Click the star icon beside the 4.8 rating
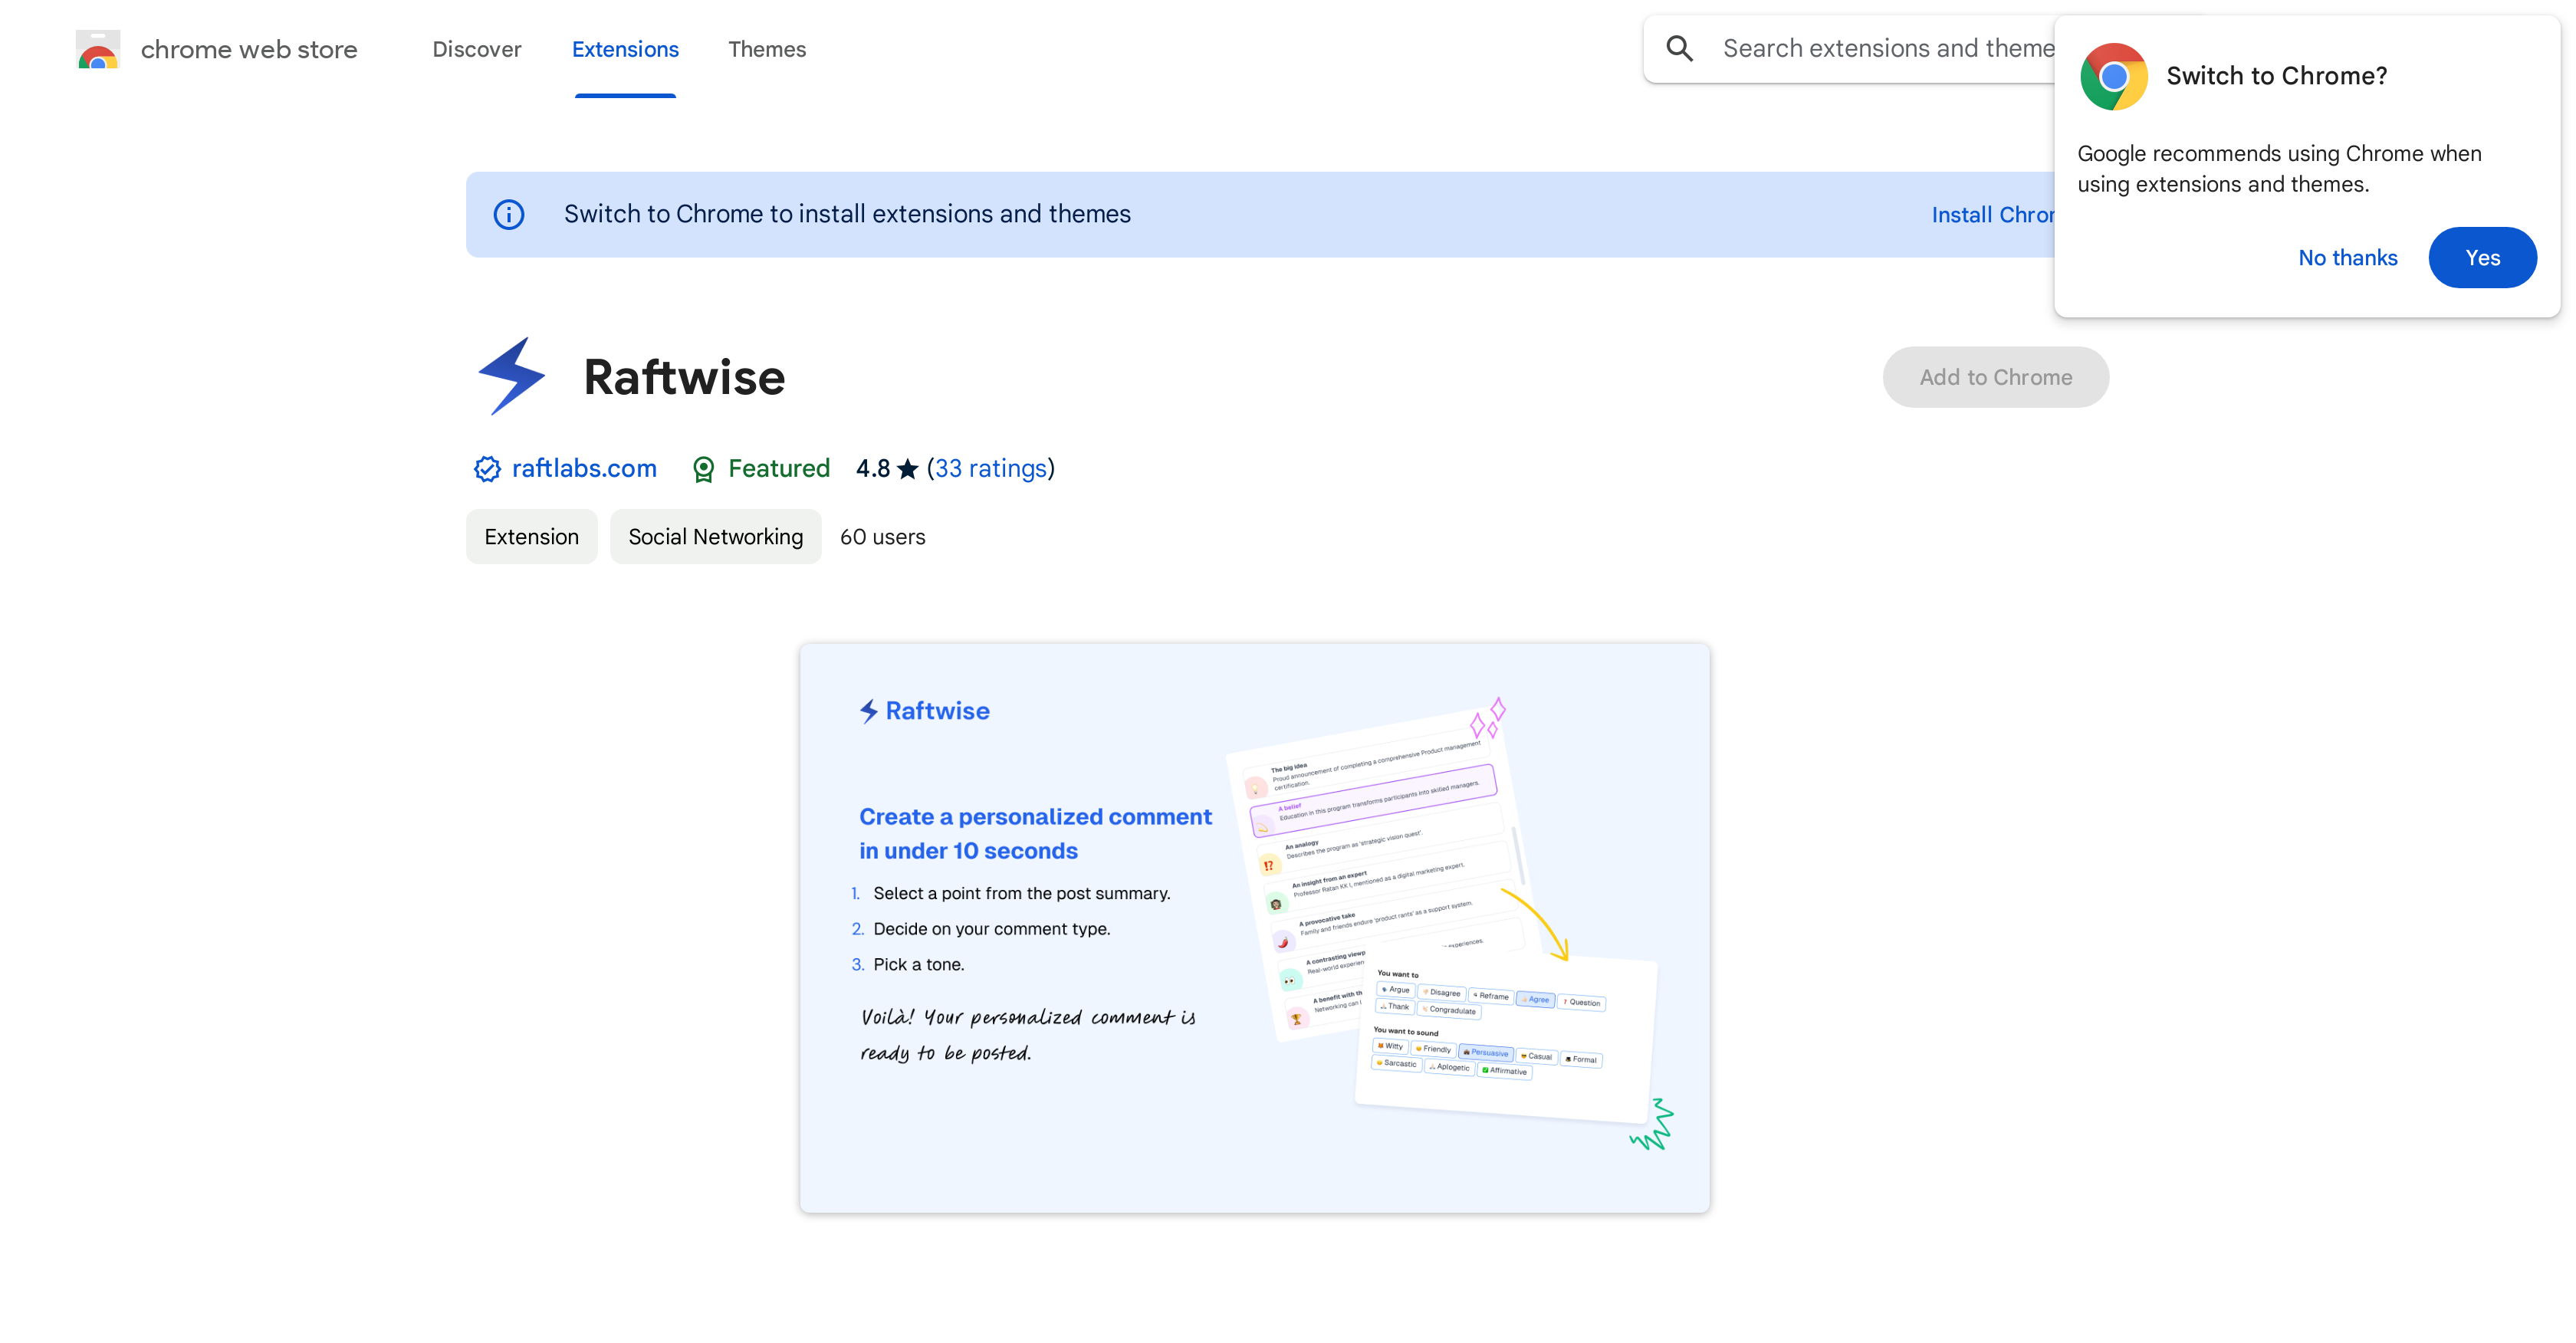This screenshot has height=1343, width=2576. click(906, 468)
